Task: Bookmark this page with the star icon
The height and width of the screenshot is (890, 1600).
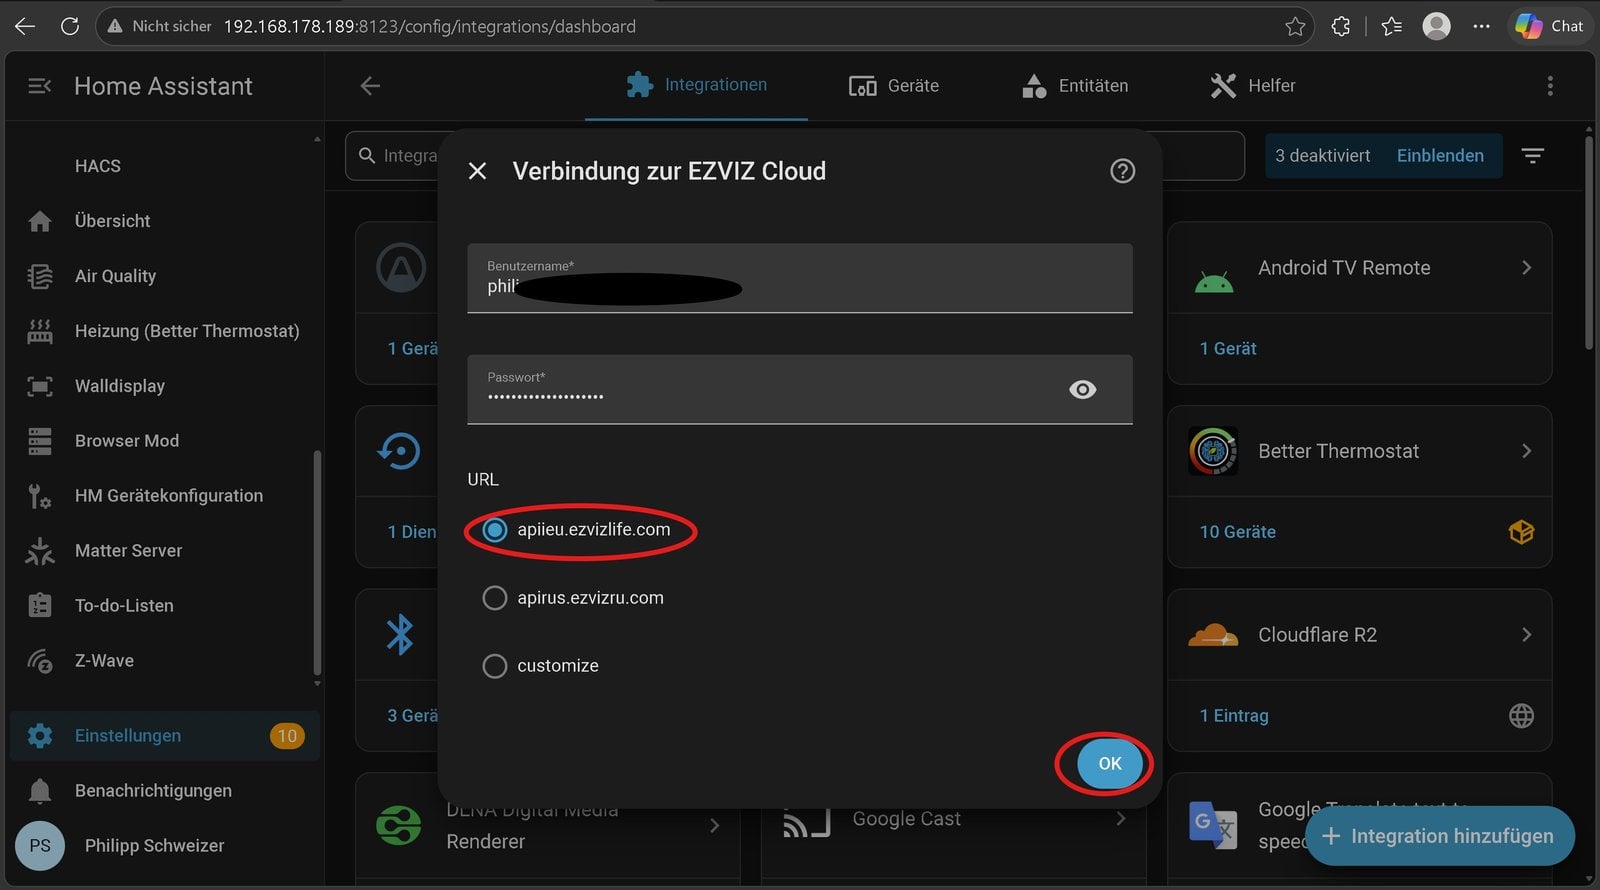Action: coord(1295,27)
